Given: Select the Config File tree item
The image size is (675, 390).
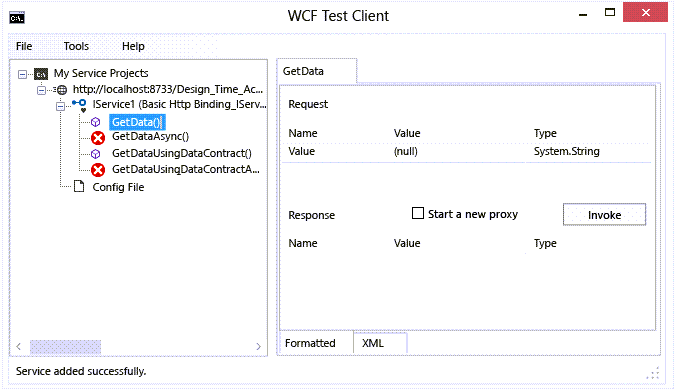Looking at the screenshot, I should (118, 187).
